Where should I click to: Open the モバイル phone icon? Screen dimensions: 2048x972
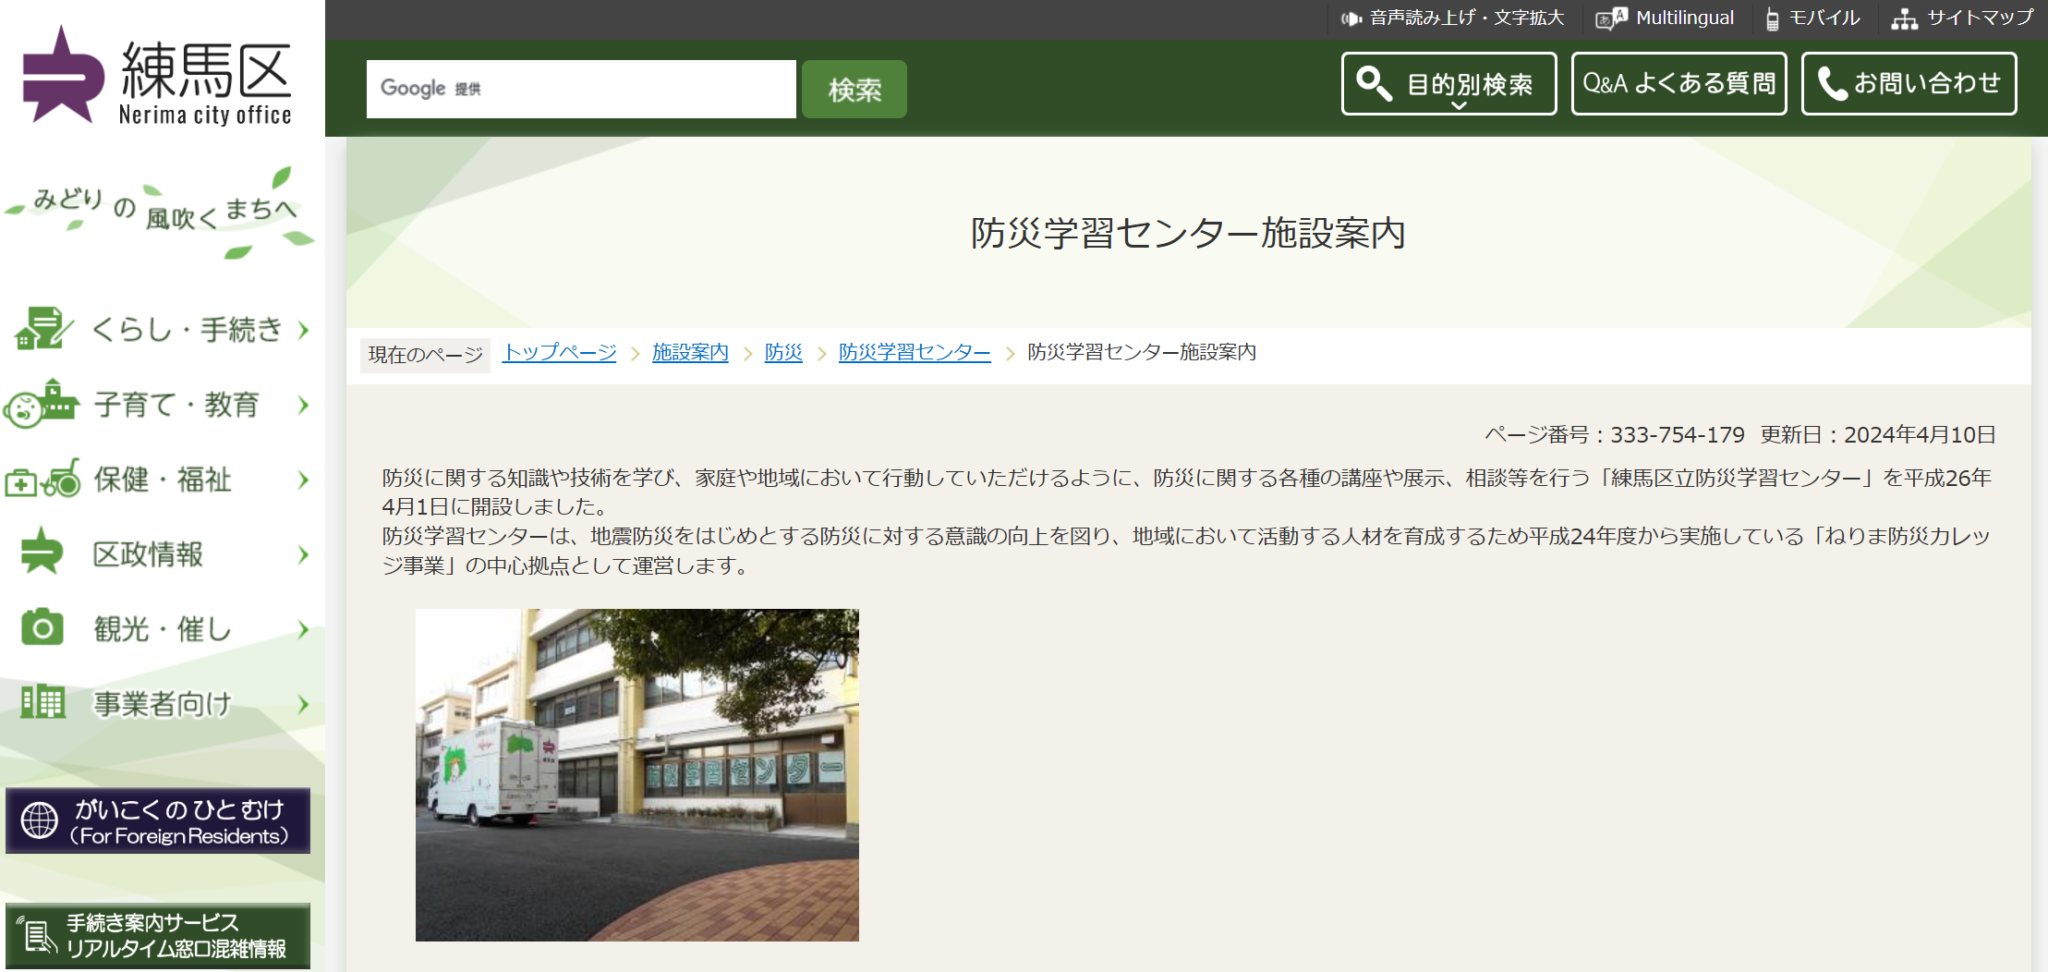(x=1771, y=17)
